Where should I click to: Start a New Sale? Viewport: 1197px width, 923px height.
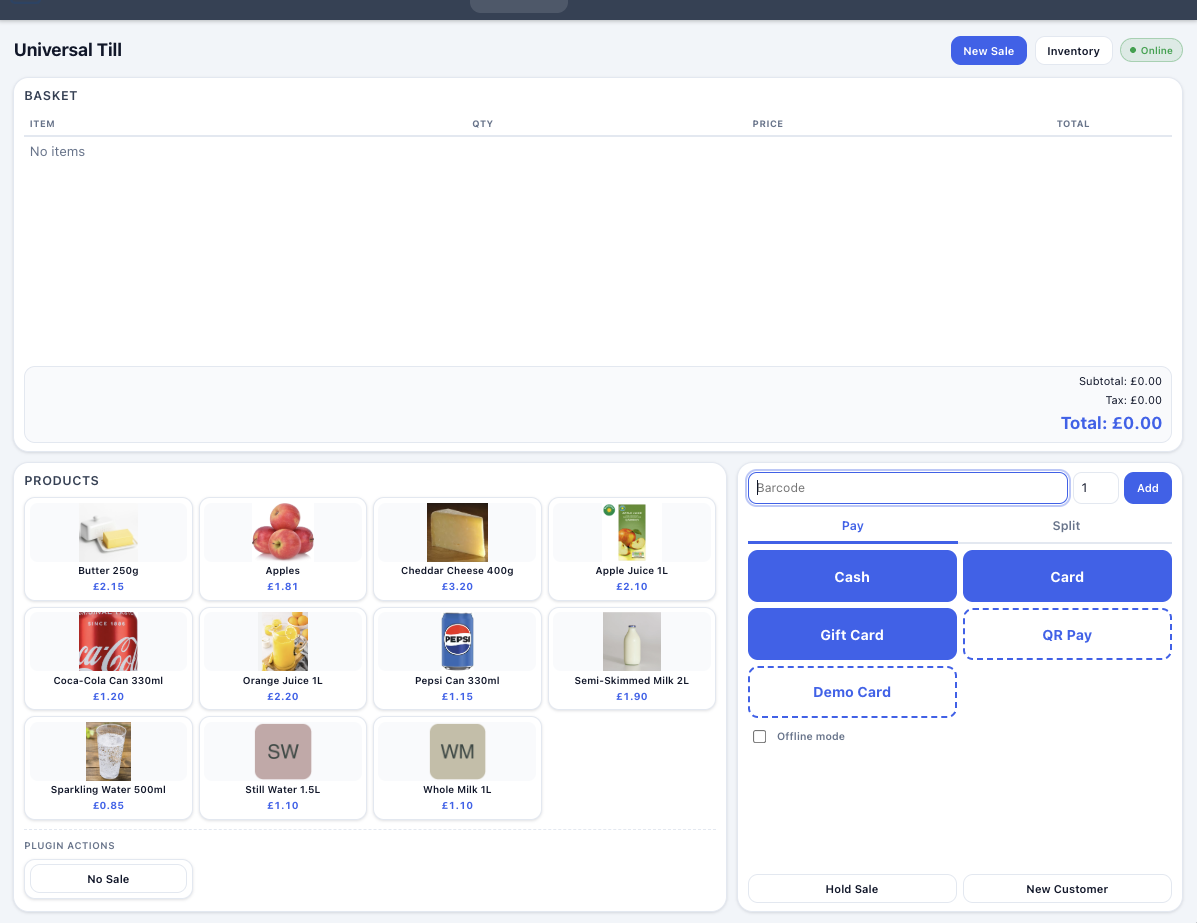point(988,51)
